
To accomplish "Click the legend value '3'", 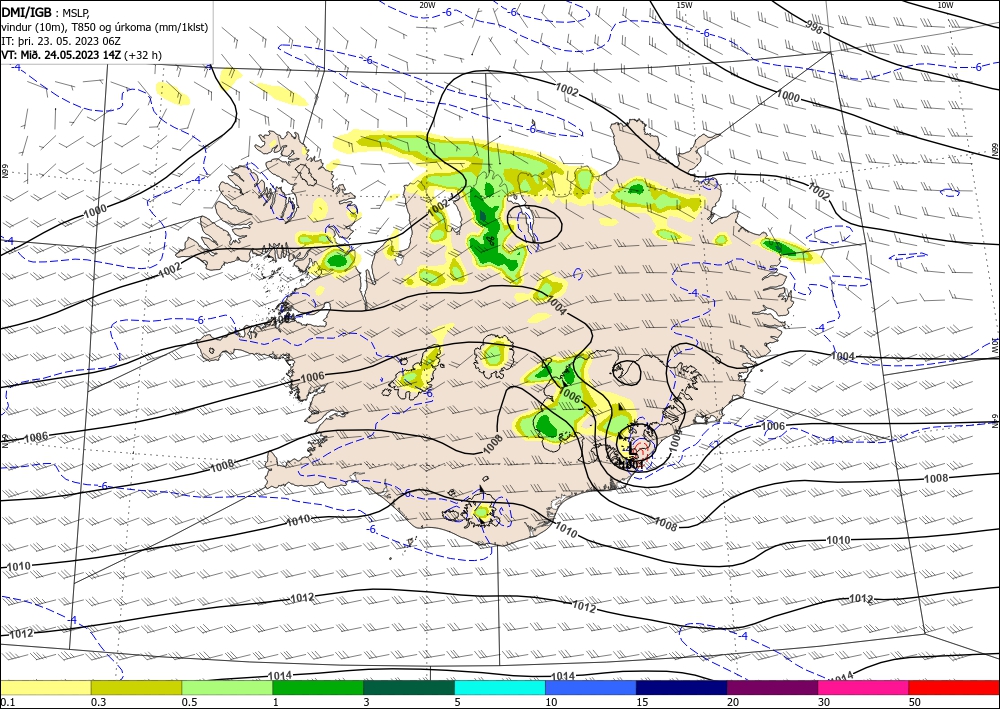I will [367, 702].
